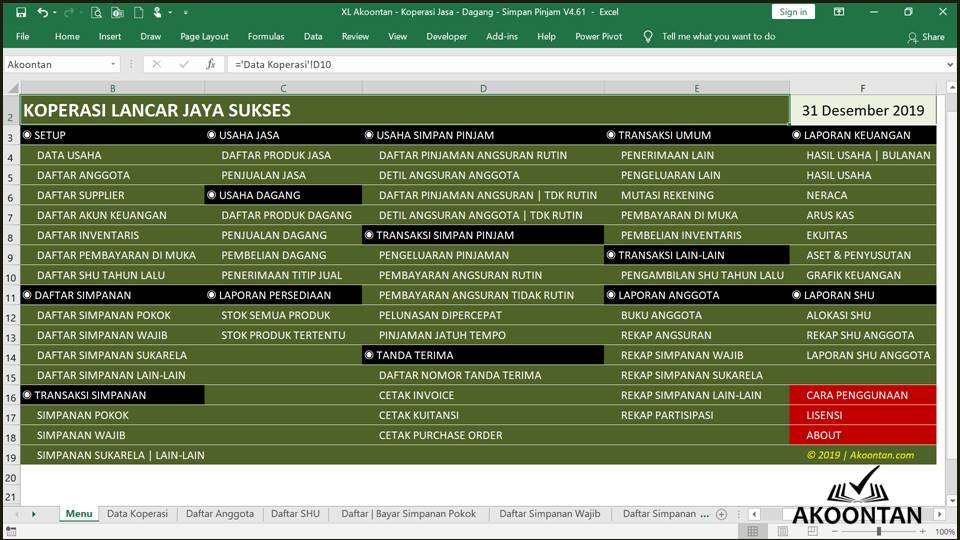
Task: Click the red CARA PENGGUNAAN button
Action: pyautogui.click(x=862, y=395)
